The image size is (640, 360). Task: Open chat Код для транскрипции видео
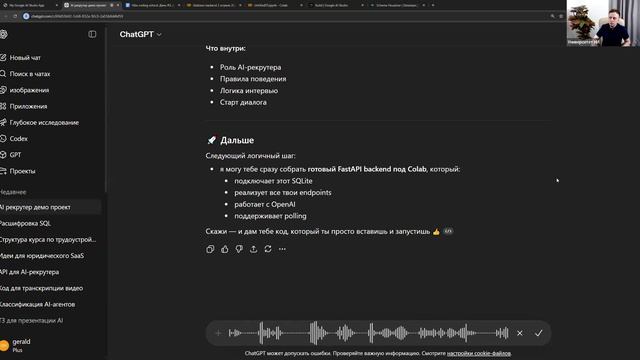click(x=41, y=288)
